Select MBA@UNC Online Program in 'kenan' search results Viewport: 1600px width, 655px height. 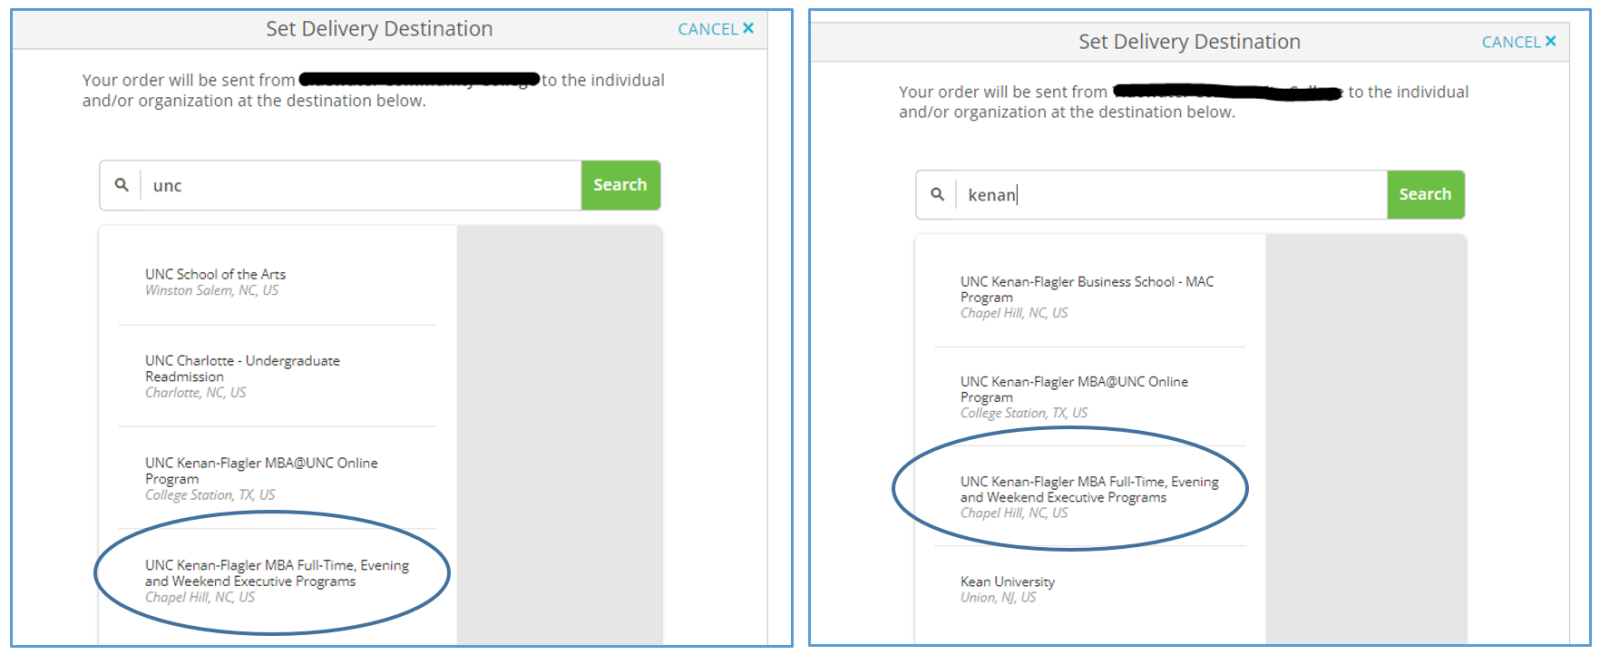pyautogui.click(x=1074, y=389)
